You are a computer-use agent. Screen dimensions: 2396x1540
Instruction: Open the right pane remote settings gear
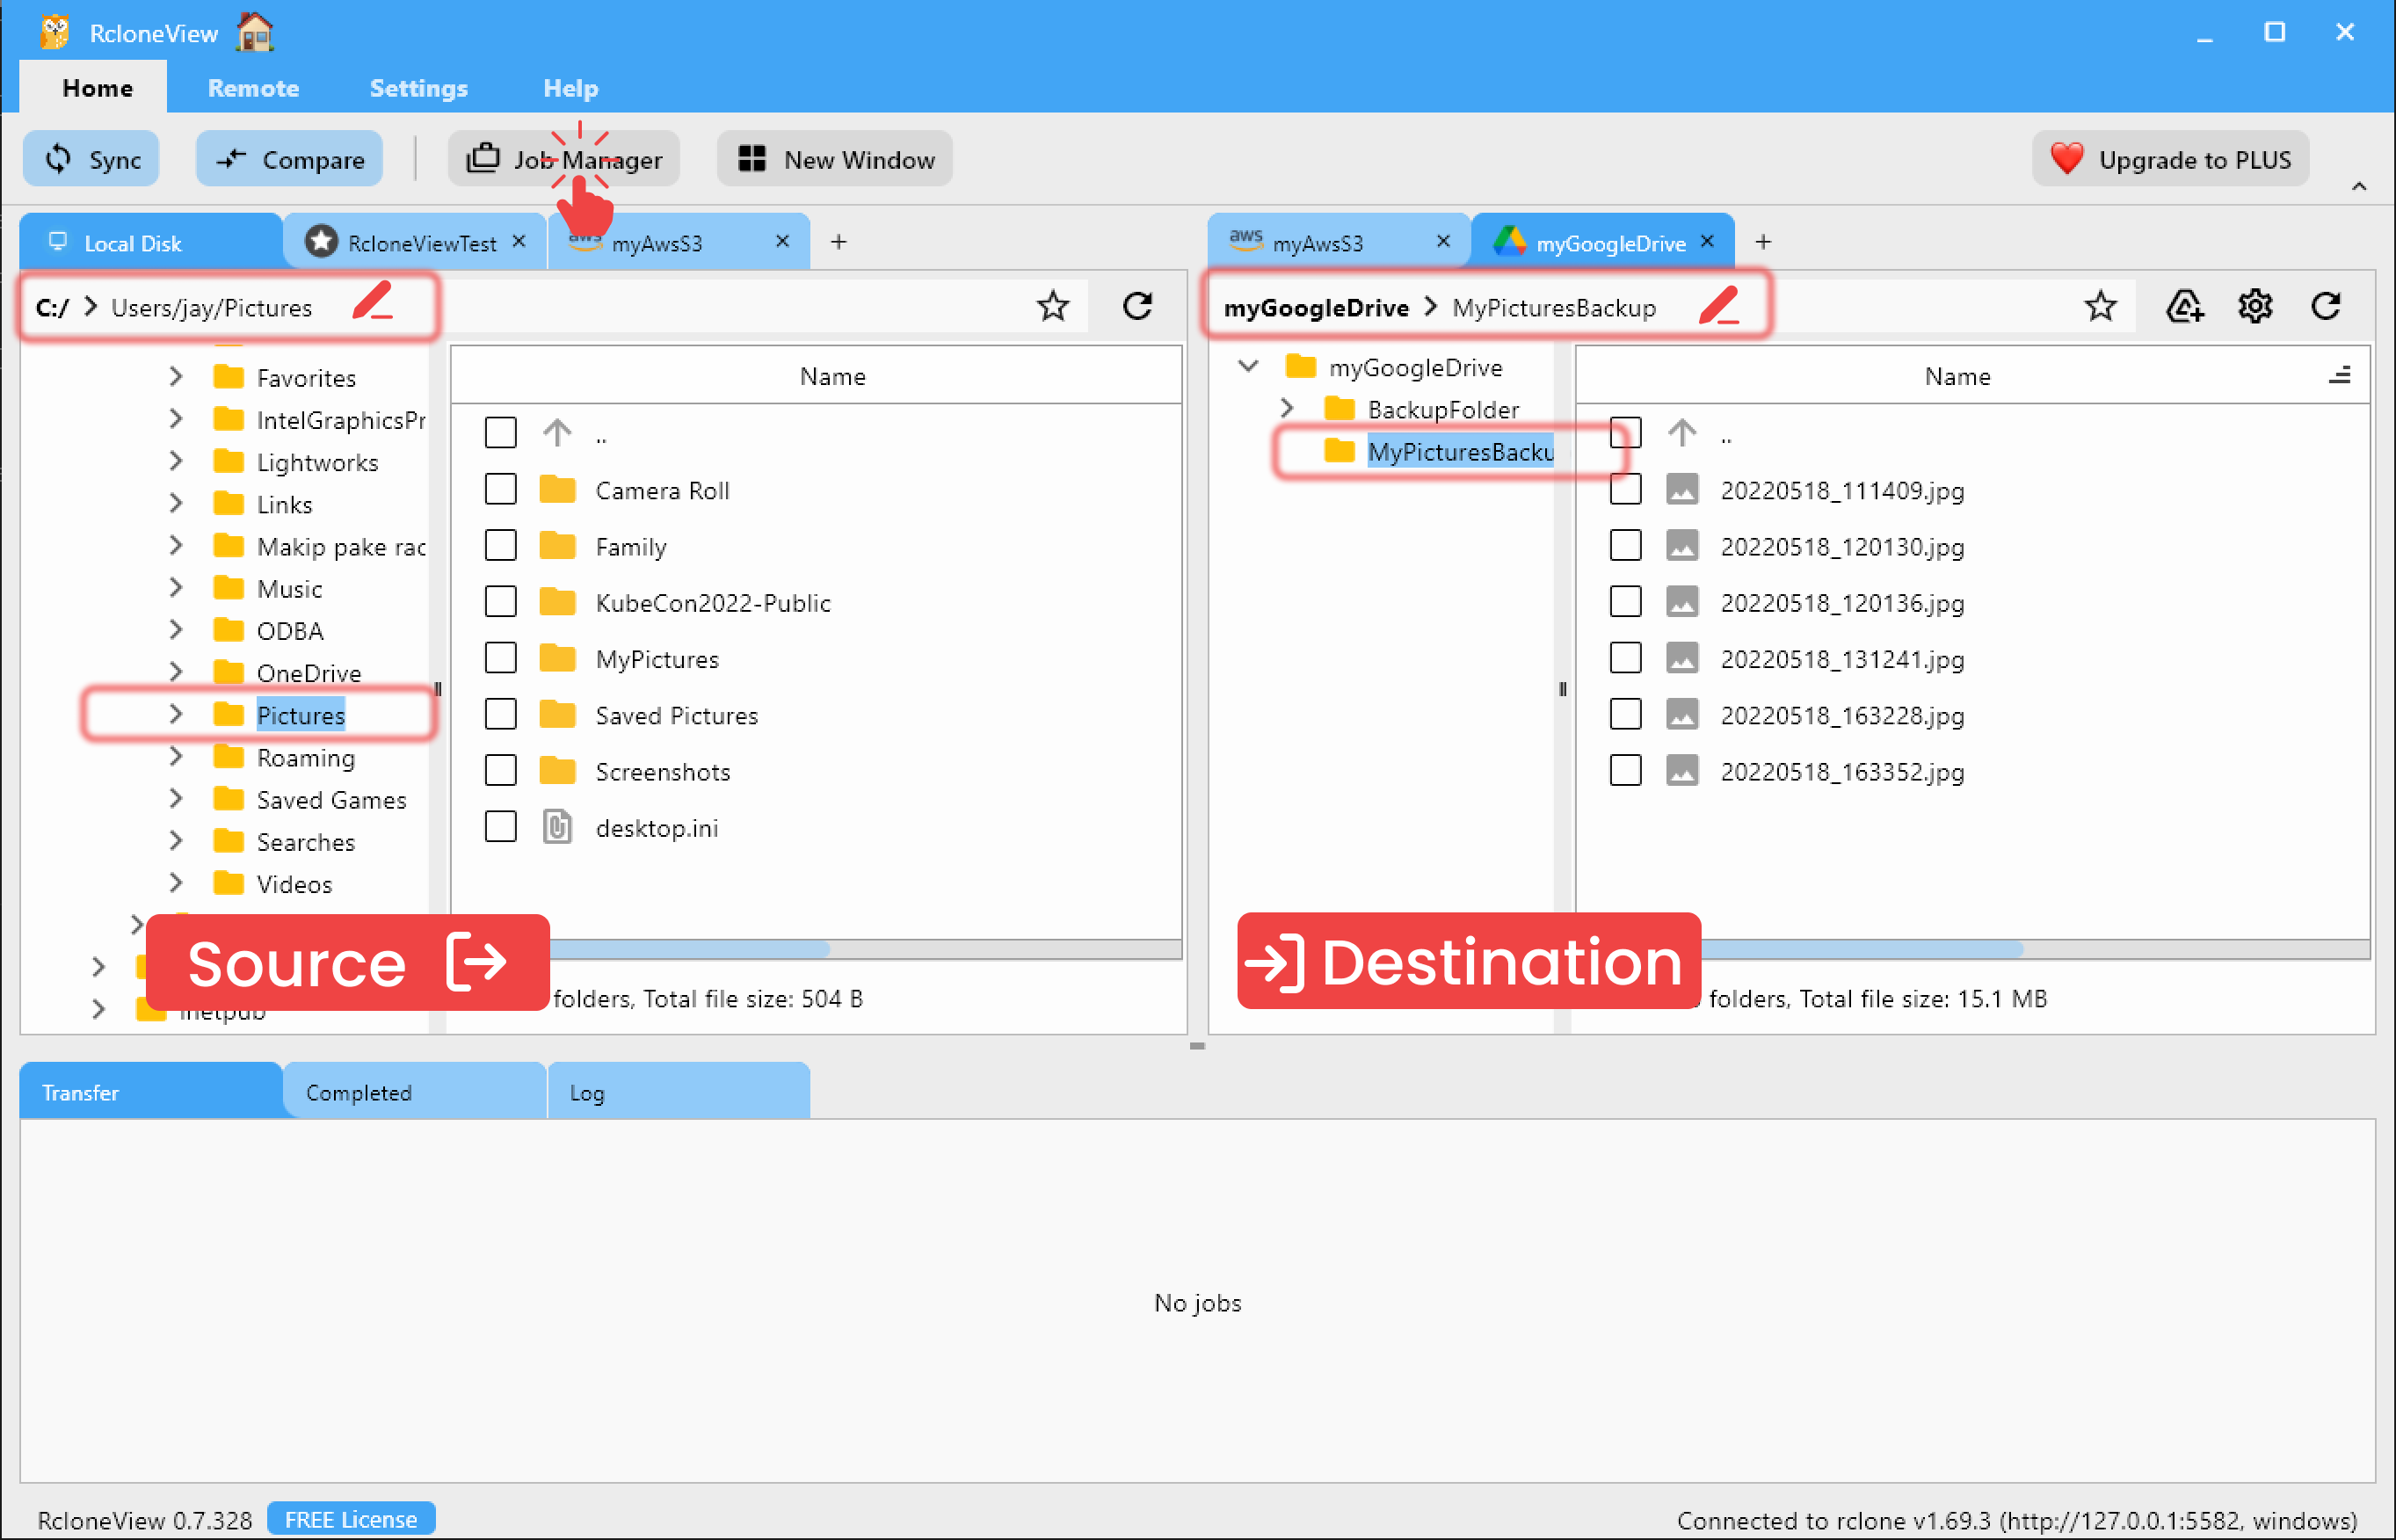pyautogui.click(x=2255, y=306)
